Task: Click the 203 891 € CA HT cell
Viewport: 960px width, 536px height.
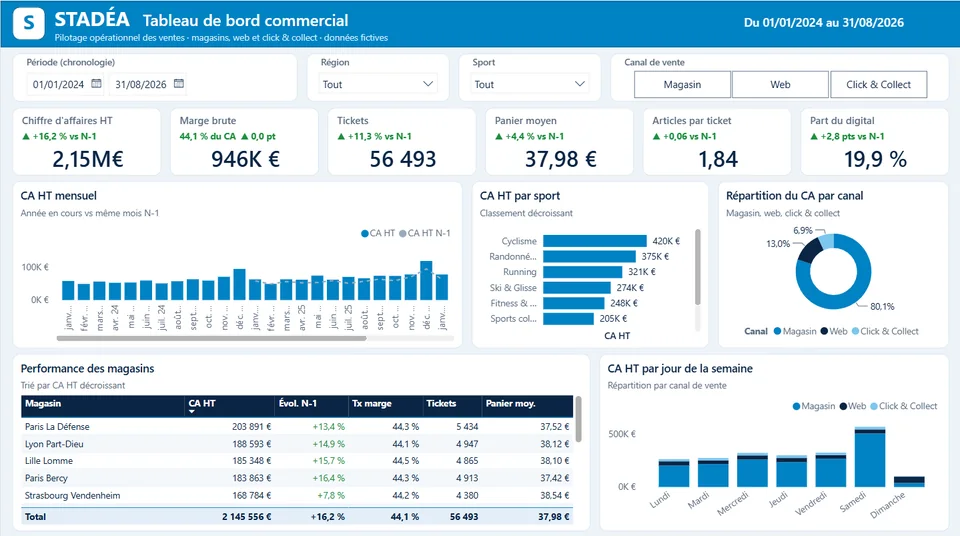Action: 251,426
